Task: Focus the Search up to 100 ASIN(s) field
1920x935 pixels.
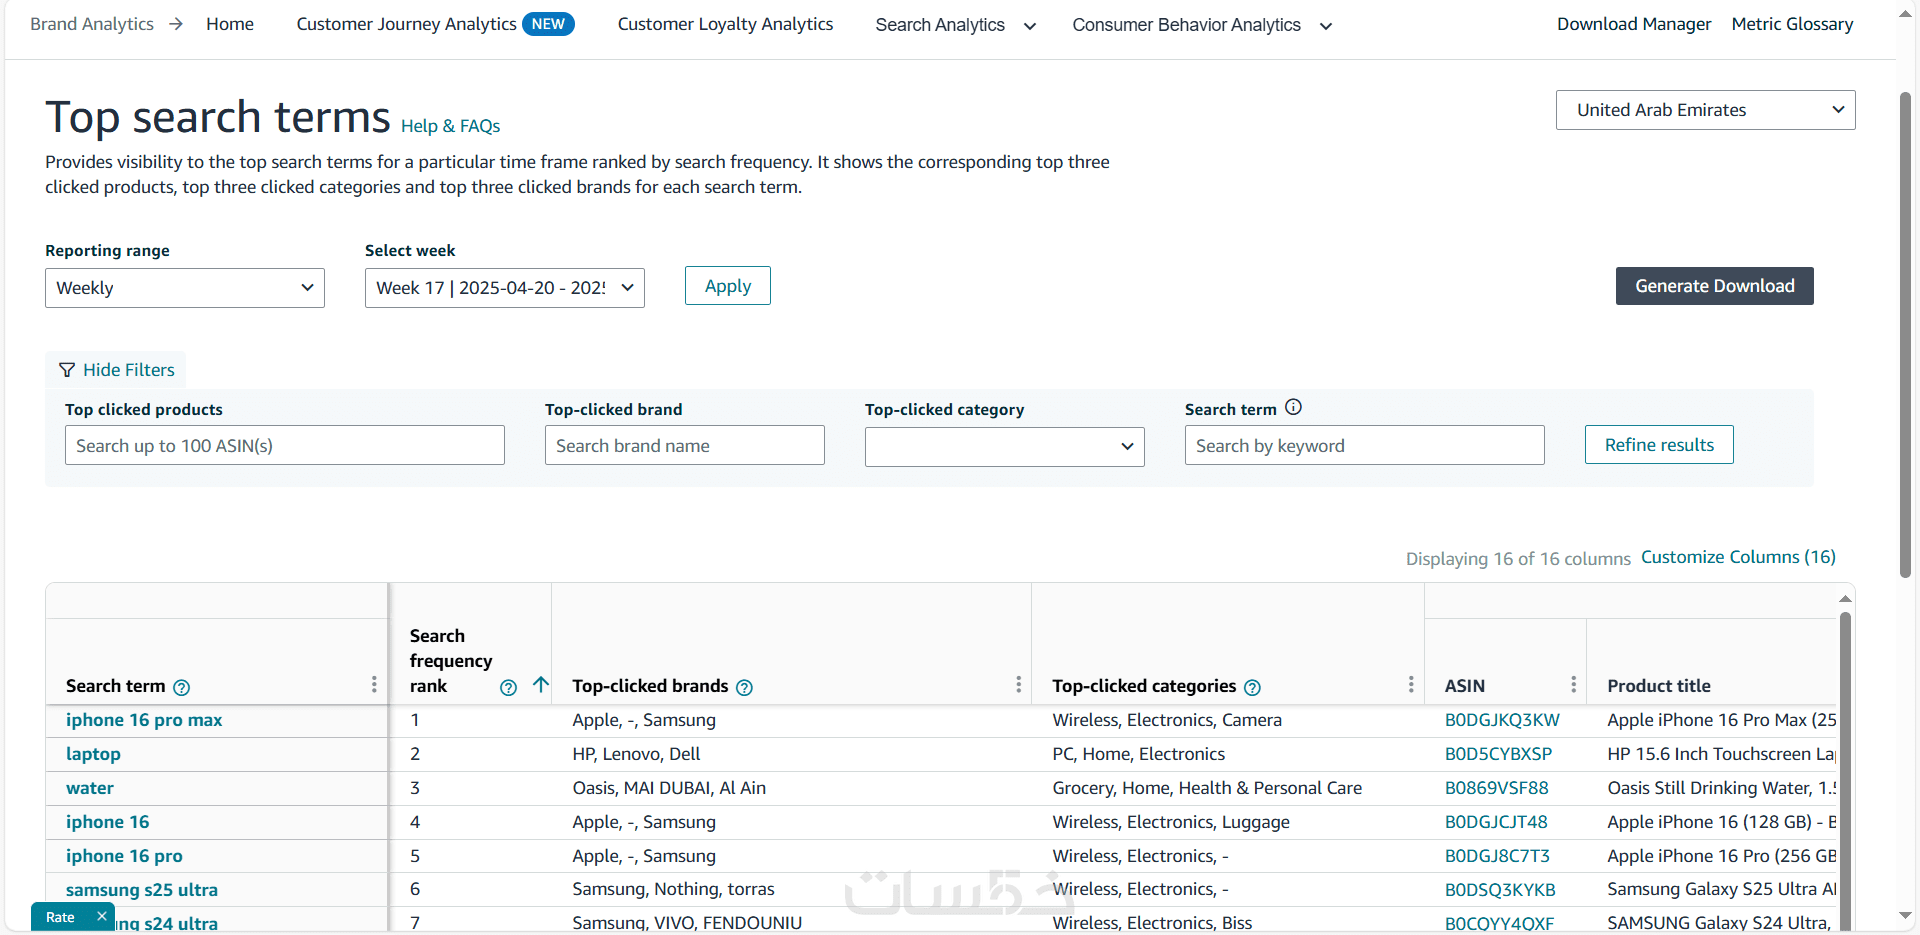Action: pos(285,445)
